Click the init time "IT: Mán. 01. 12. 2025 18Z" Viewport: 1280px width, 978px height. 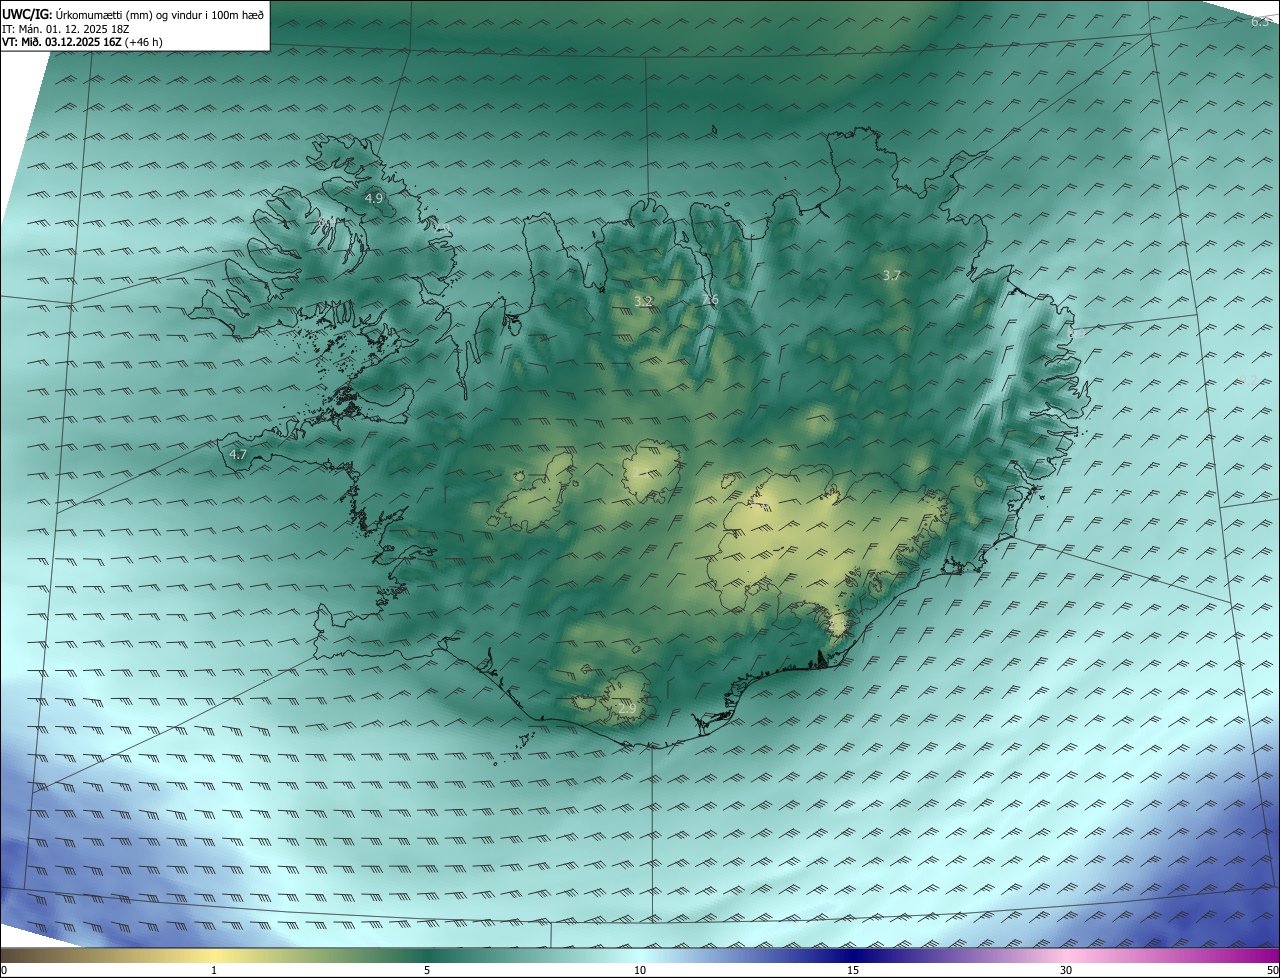[65, 29]
